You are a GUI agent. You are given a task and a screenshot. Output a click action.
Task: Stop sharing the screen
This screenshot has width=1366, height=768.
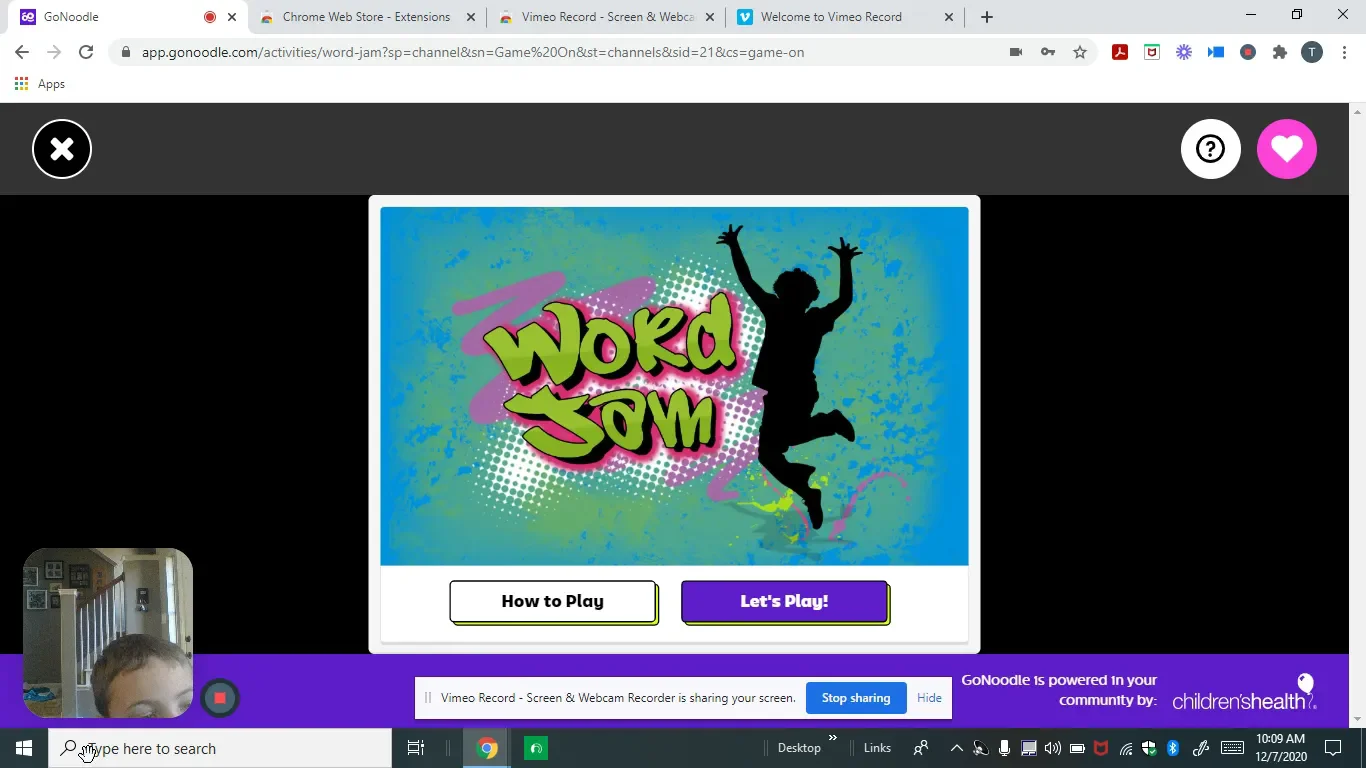point(856,698)
